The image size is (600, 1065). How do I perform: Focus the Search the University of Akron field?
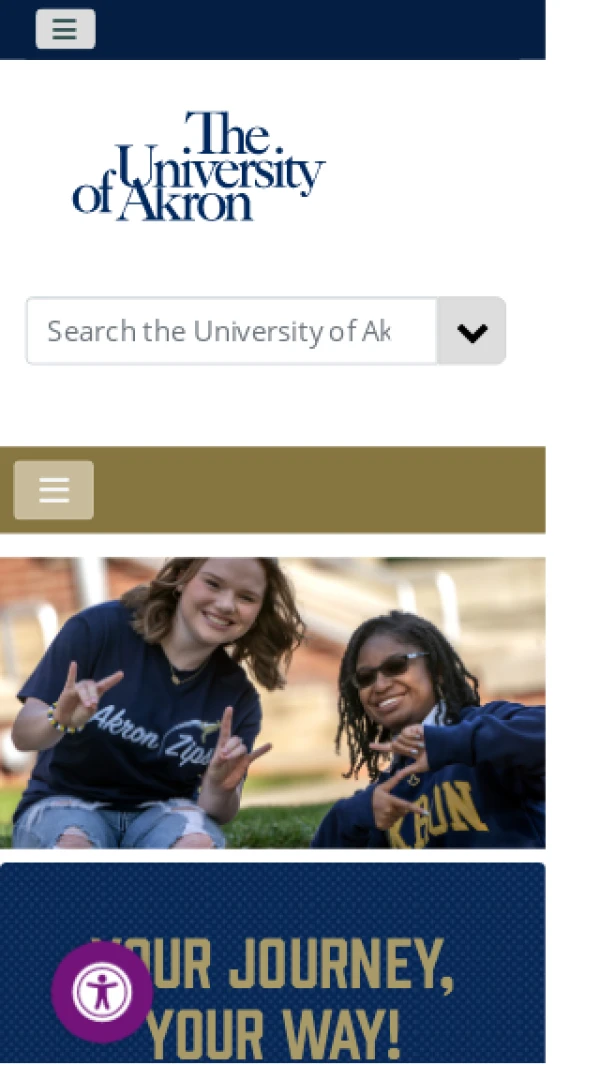232,331
